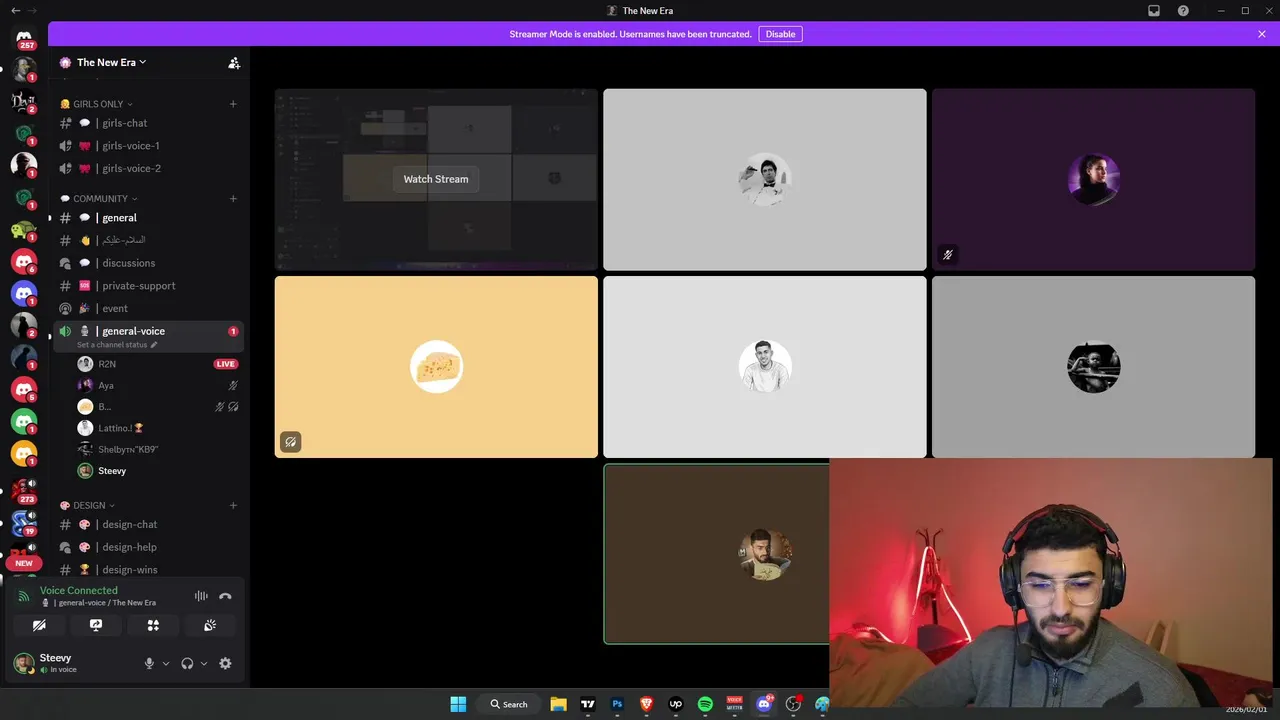This screenshot has height=720, width=1280.
Task: Open User Settings gear
Action: (x=225, y=663)
